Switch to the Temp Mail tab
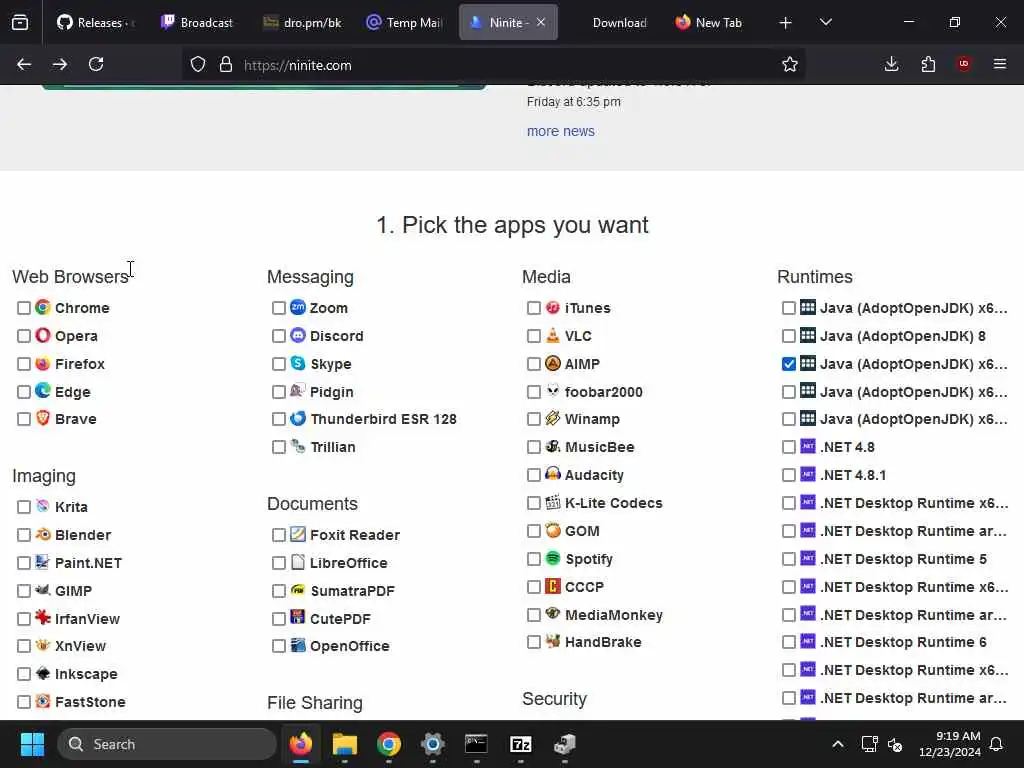This screenshot has height=768, width=1024. click(x=405, y=22)
